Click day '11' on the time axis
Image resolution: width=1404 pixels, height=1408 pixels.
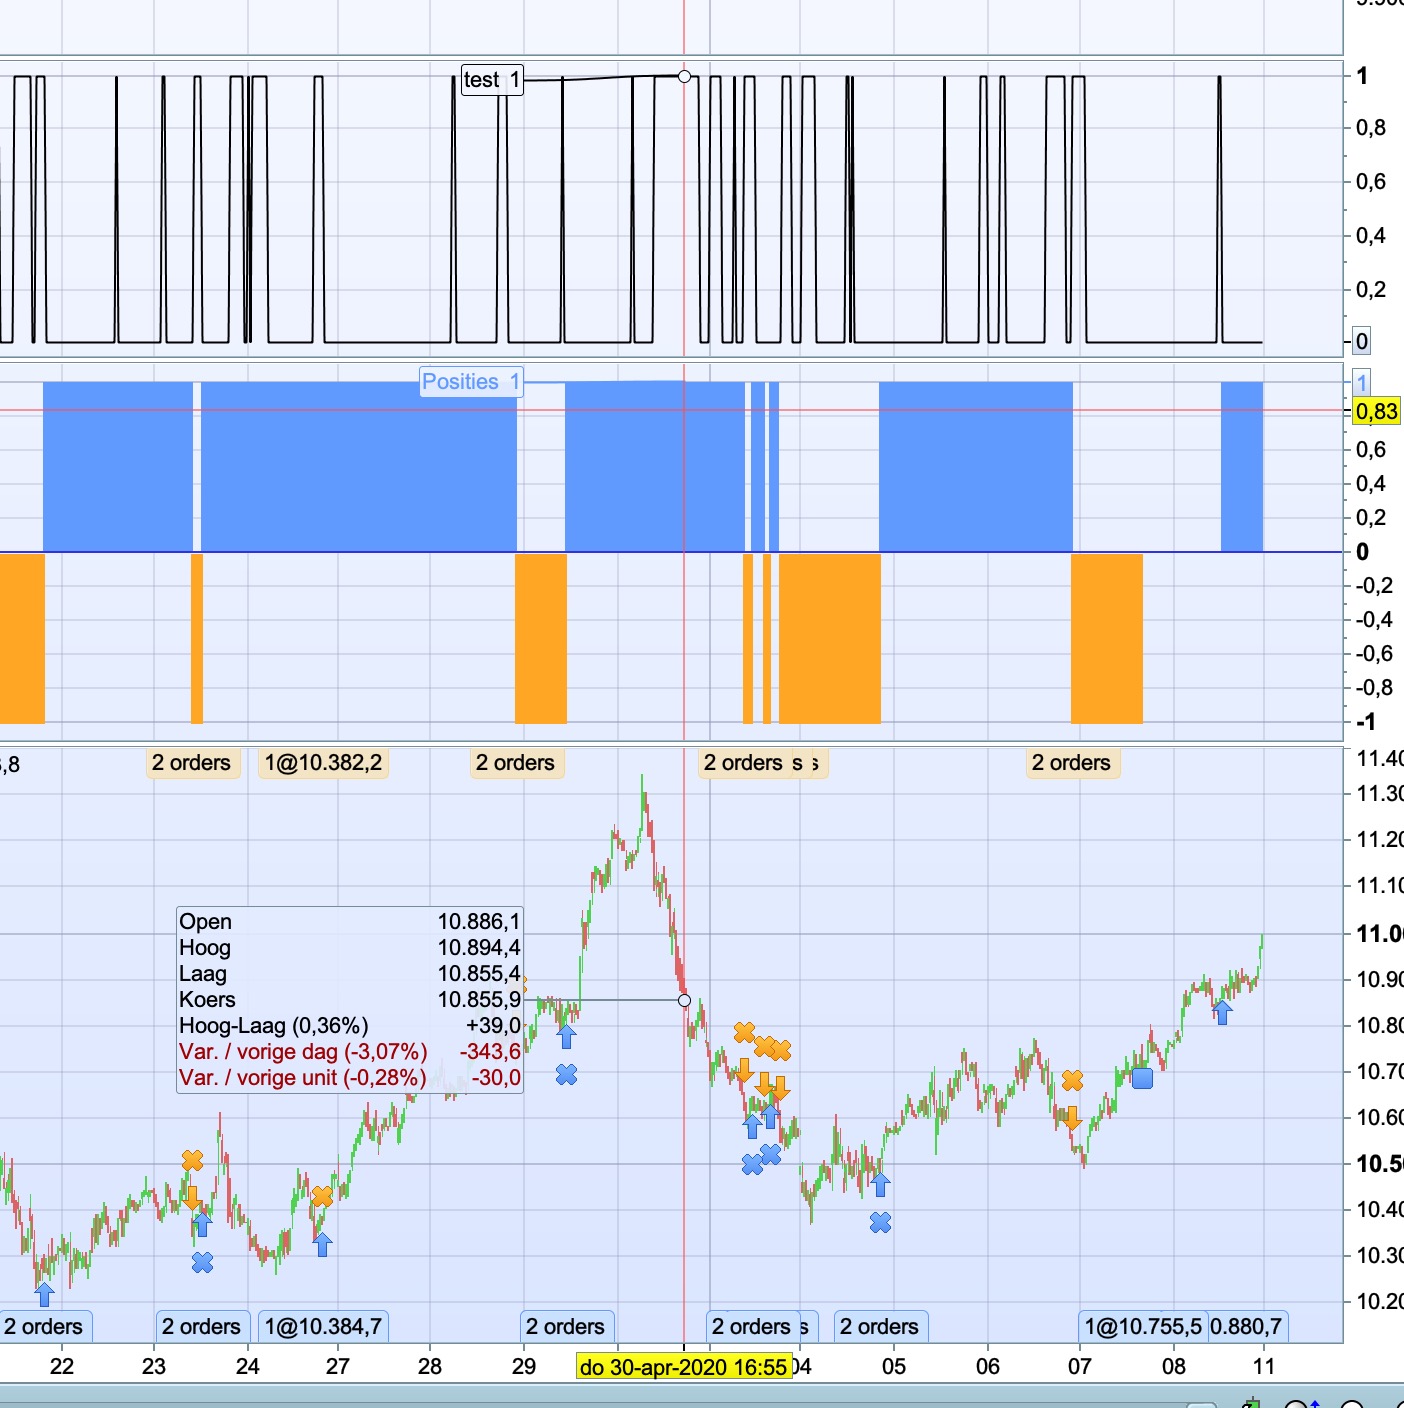(1264, 1367)
